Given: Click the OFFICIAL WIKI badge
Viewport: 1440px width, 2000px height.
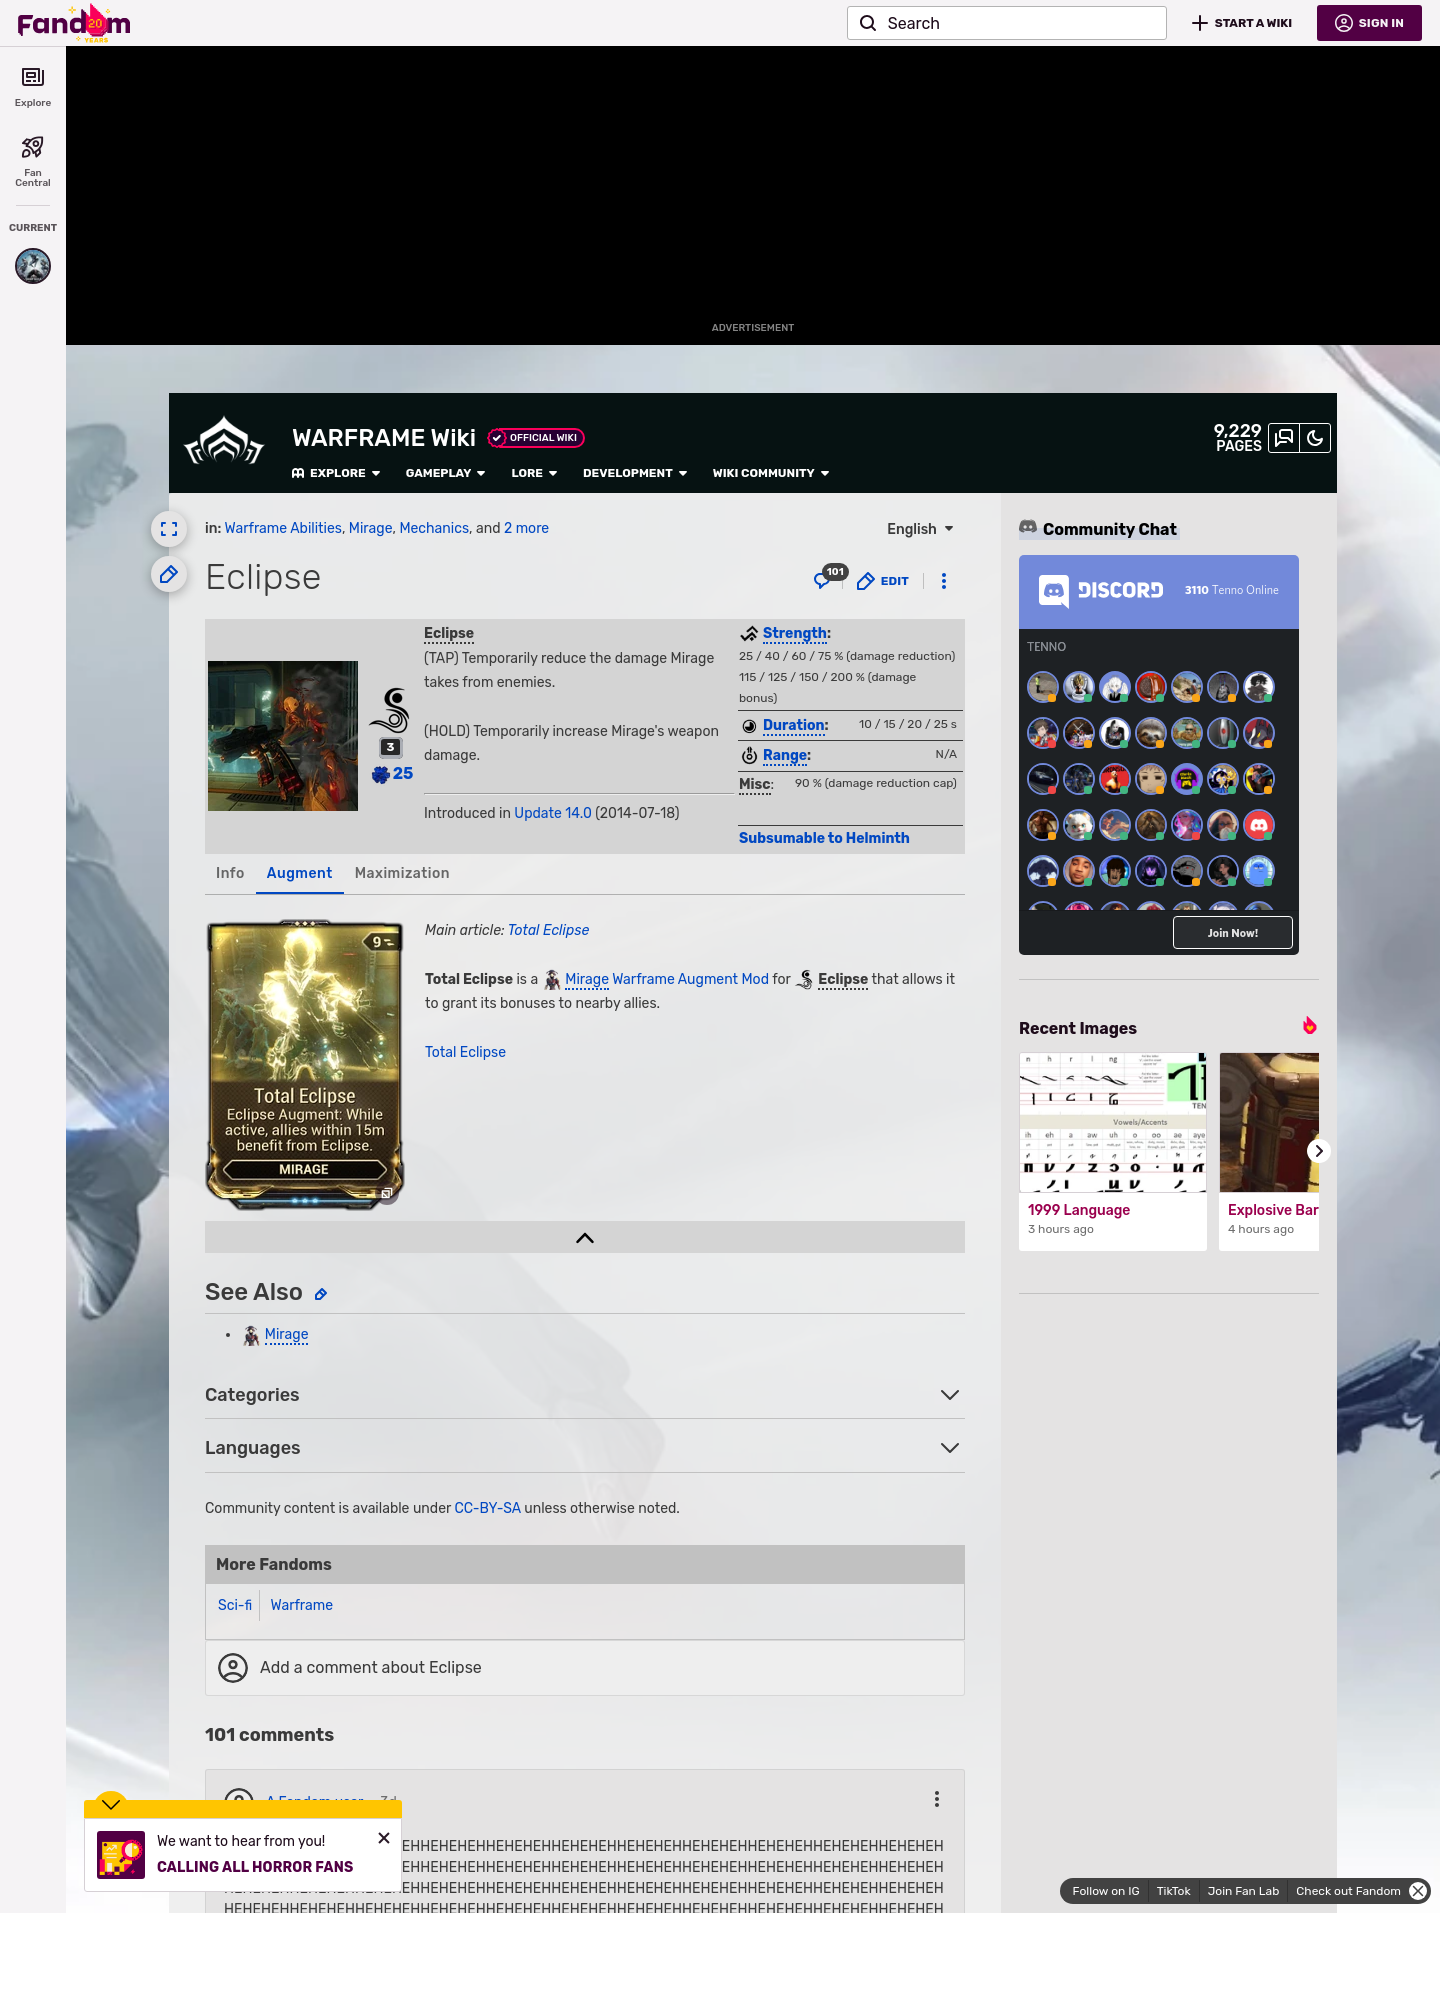Looking at the screenshot, I should (x=536, y=438).
